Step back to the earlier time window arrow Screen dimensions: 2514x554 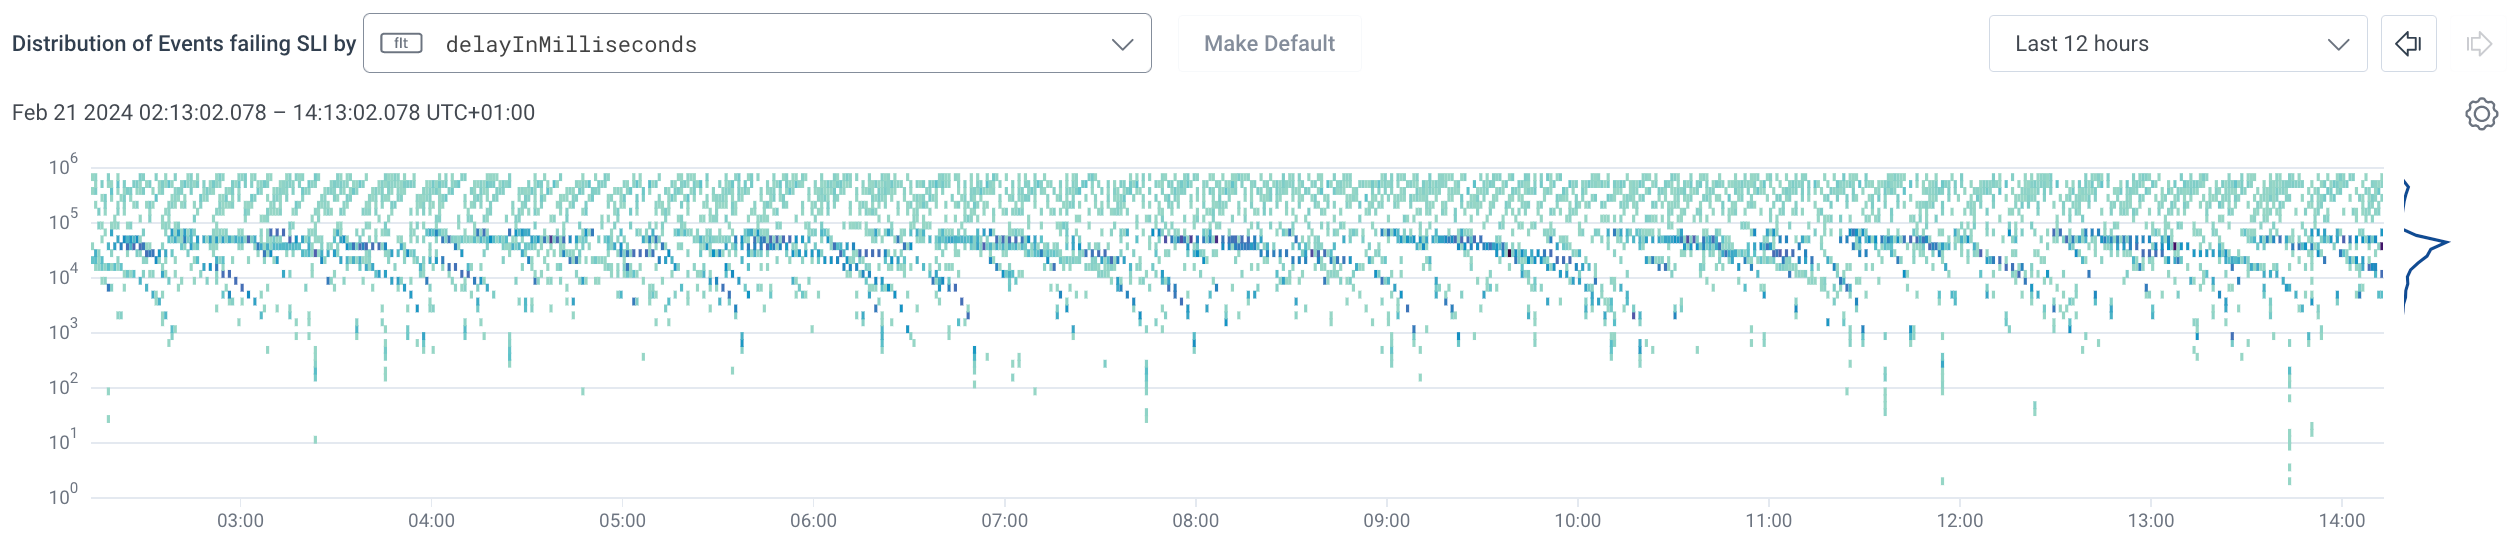[x=2408, y=44]
